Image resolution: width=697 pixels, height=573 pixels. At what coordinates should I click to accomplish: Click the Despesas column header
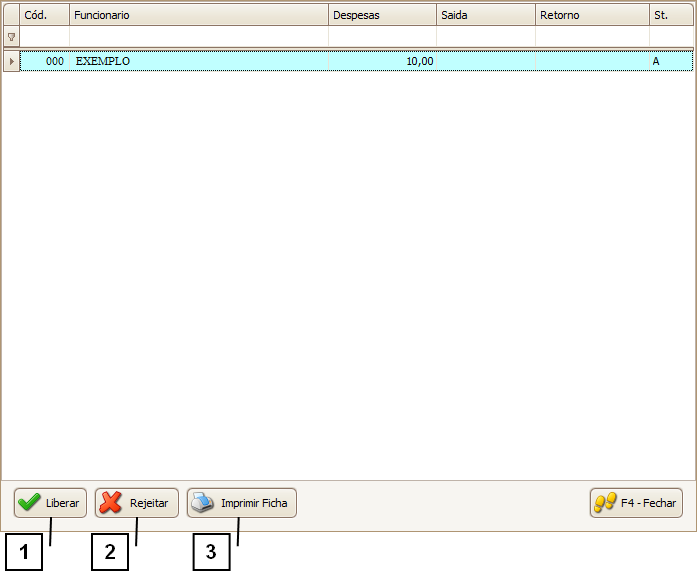pos(382,15)
